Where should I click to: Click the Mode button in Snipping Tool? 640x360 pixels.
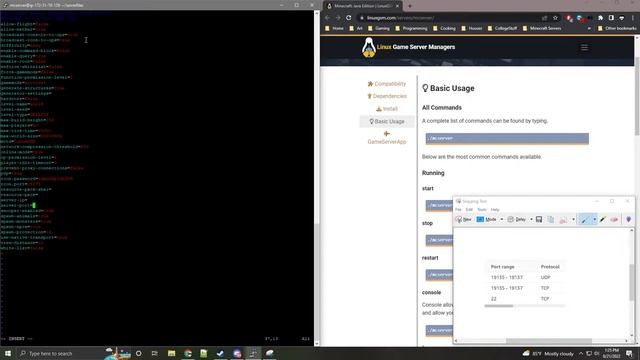click(487, 220)
